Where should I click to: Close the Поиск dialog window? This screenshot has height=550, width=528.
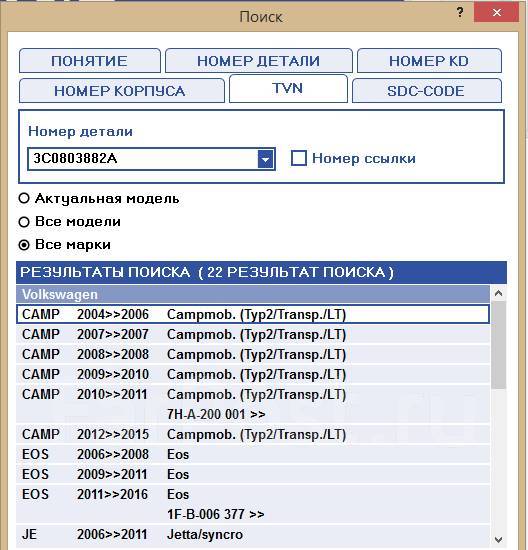[496, 12]
